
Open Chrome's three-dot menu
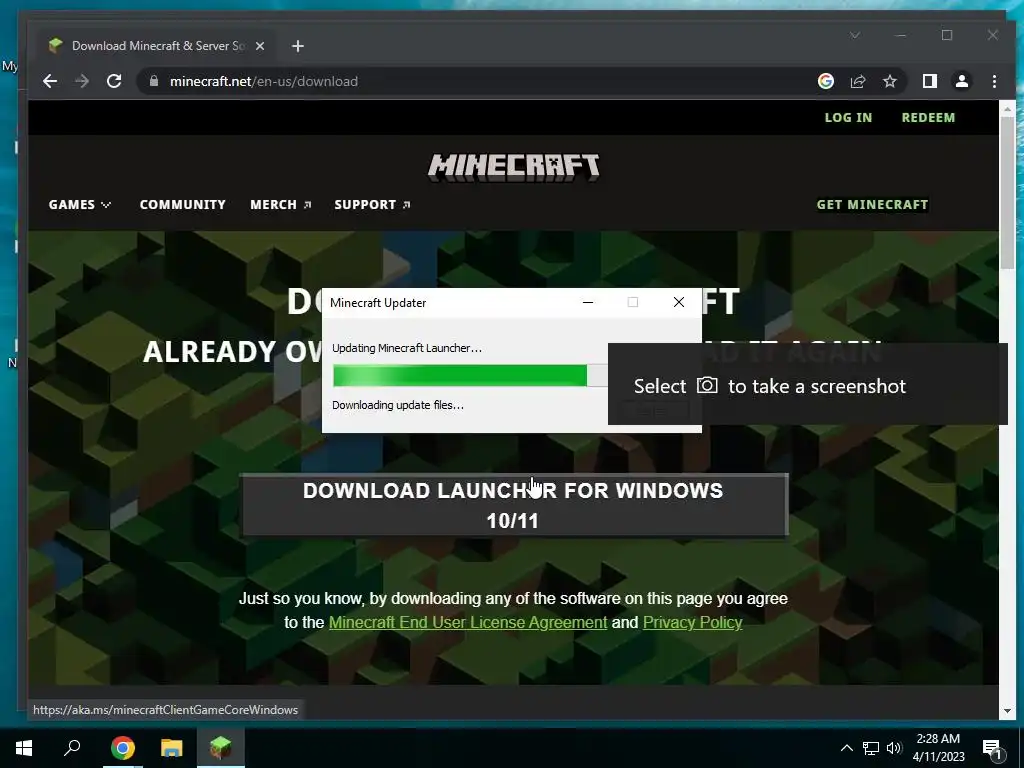[994, 81]
